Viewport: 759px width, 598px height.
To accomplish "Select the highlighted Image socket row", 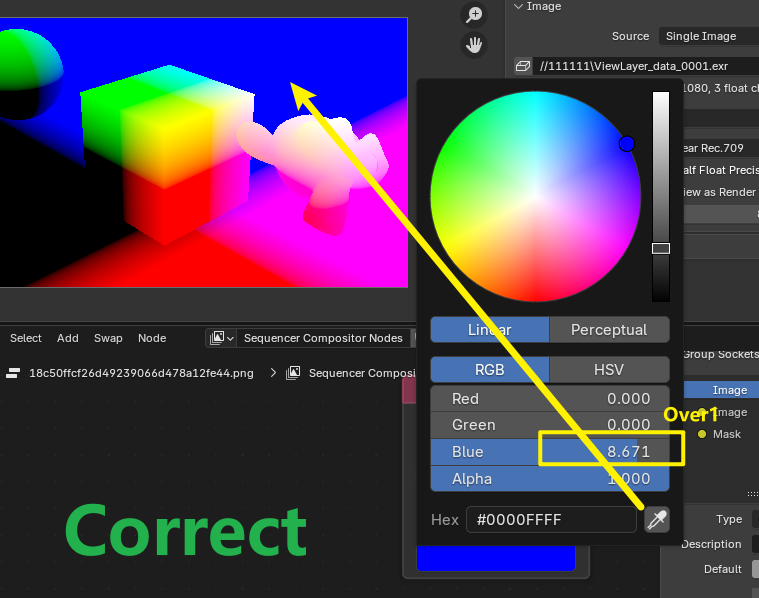I will click(721, 390).
